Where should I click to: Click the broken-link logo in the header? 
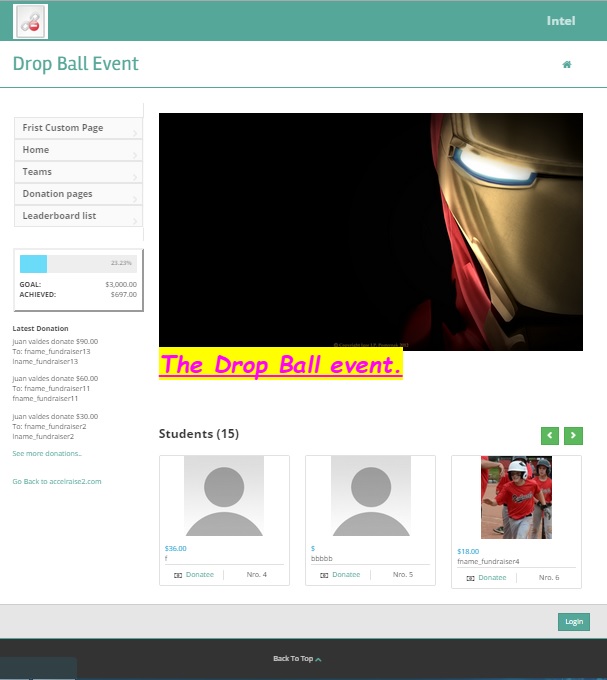30,22
